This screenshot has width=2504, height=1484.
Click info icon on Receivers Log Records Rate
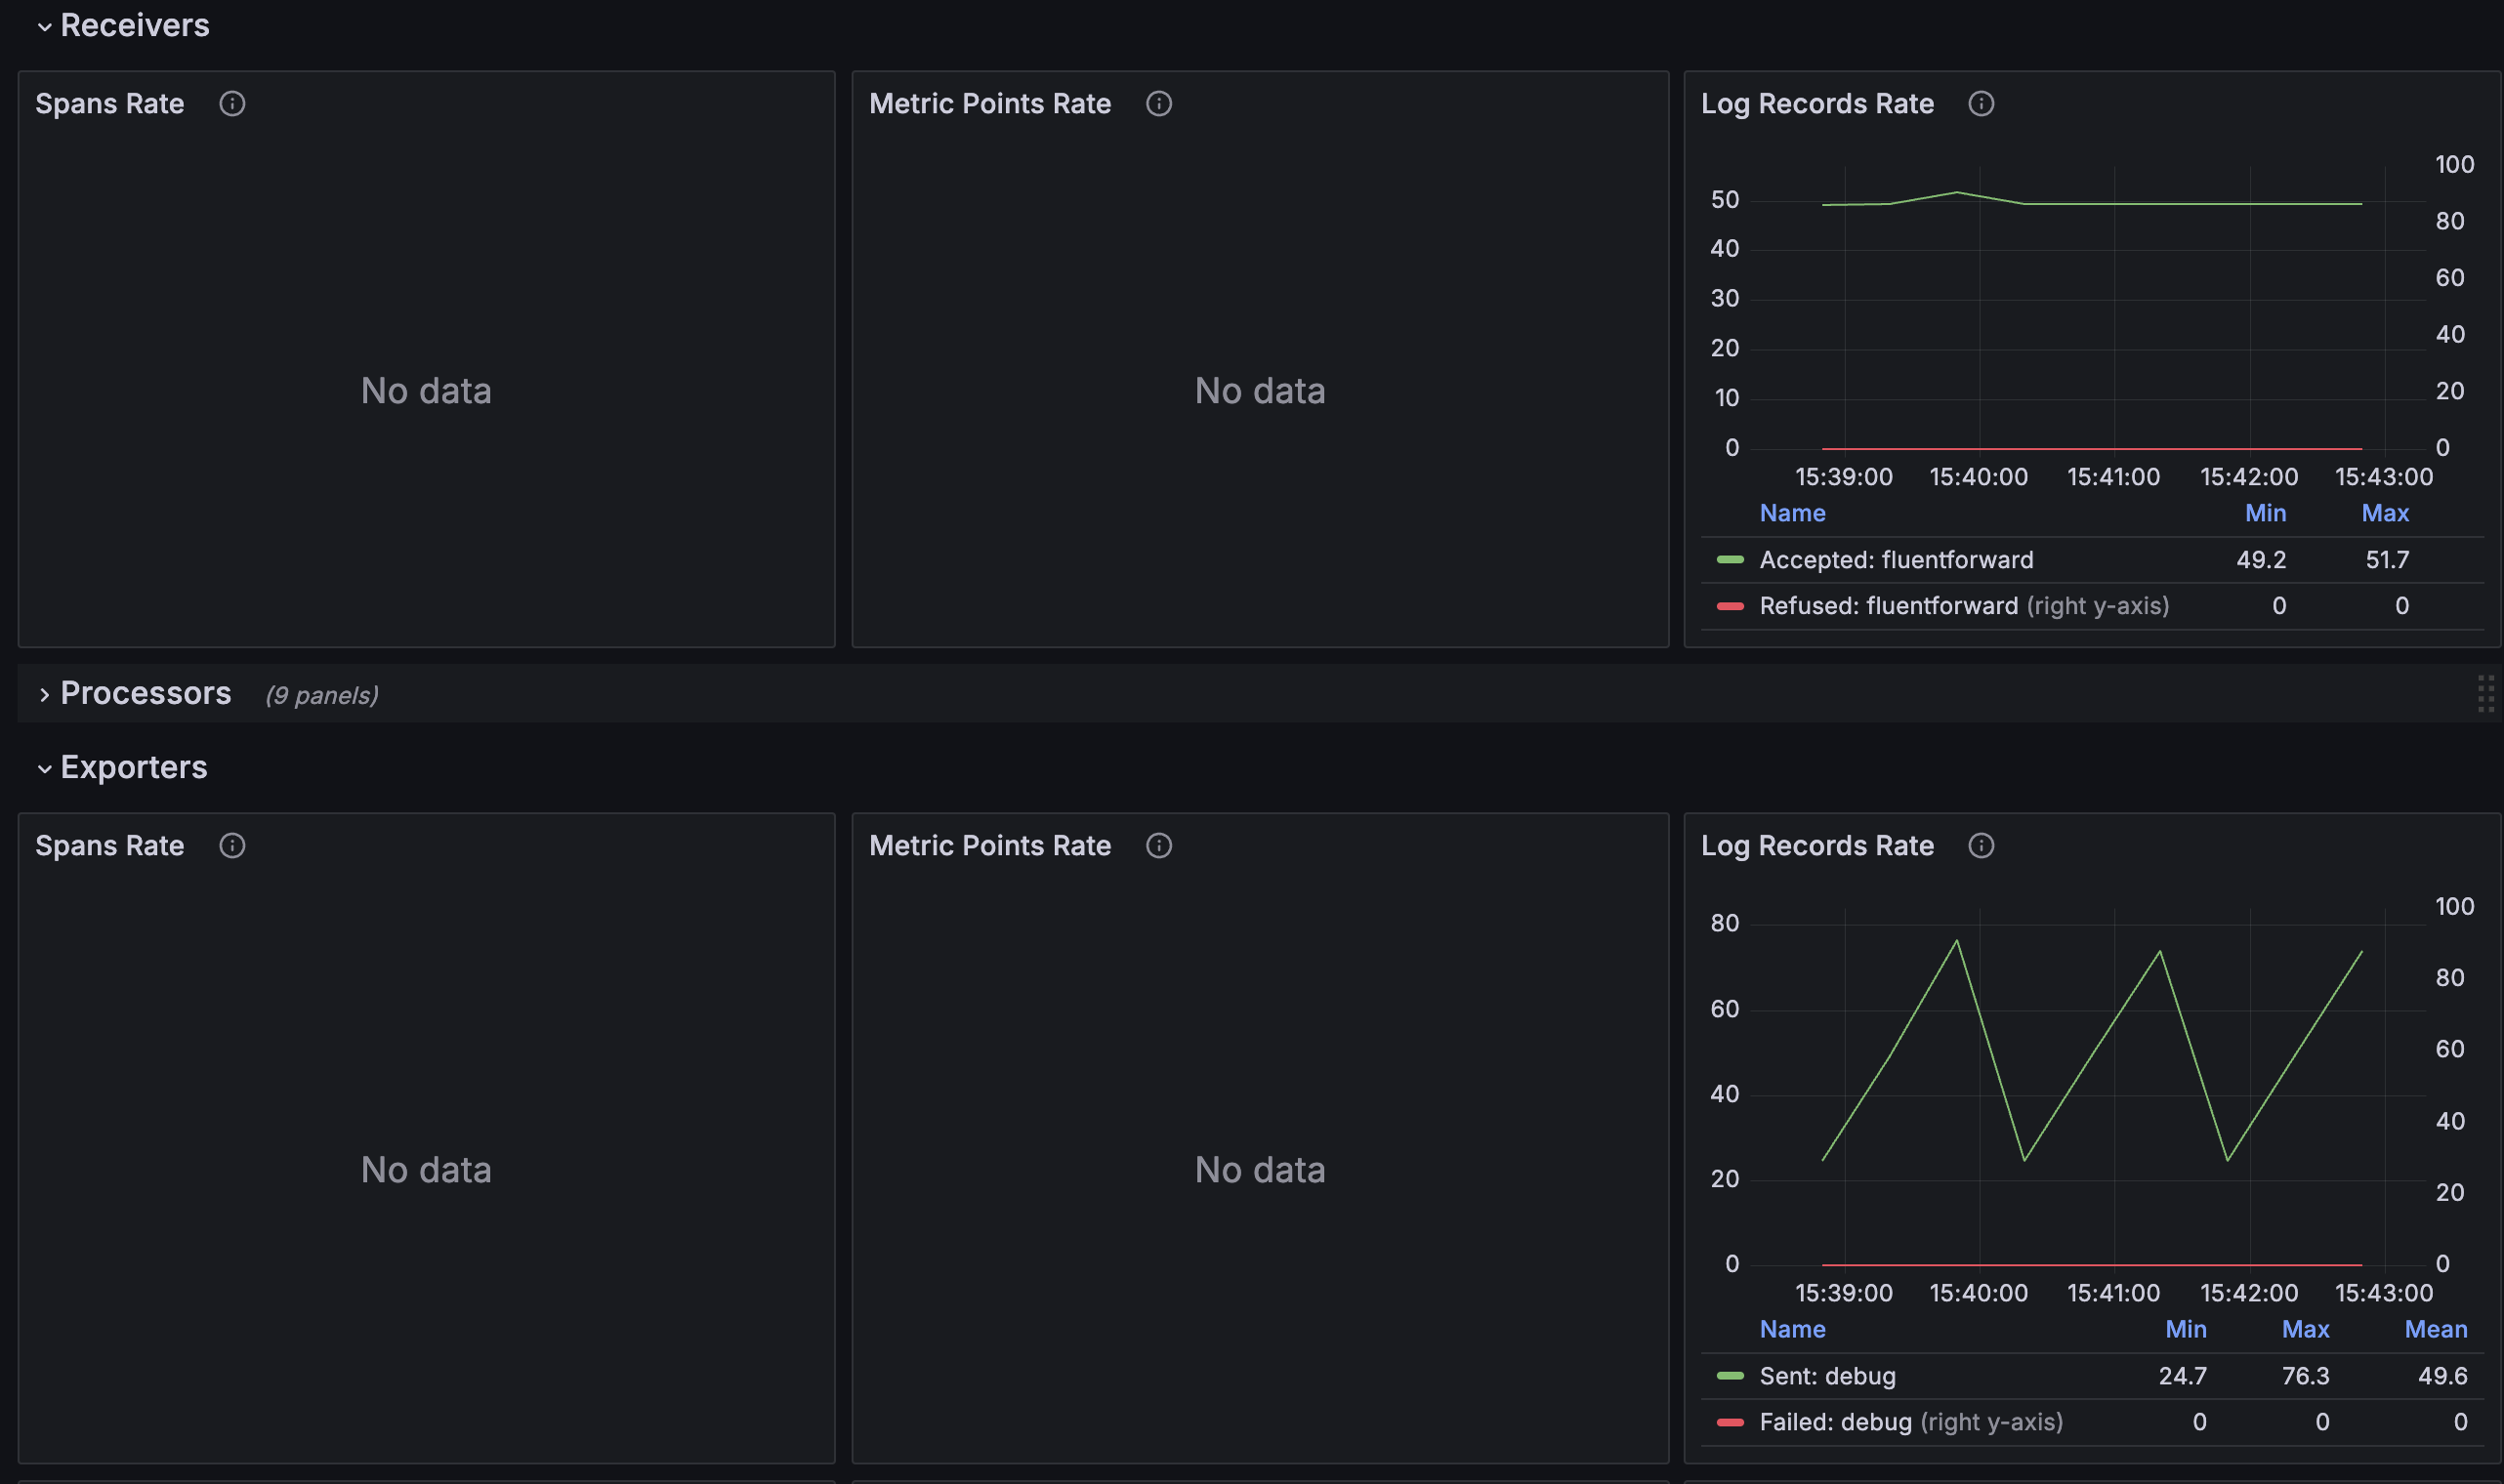click(1981, 104)
